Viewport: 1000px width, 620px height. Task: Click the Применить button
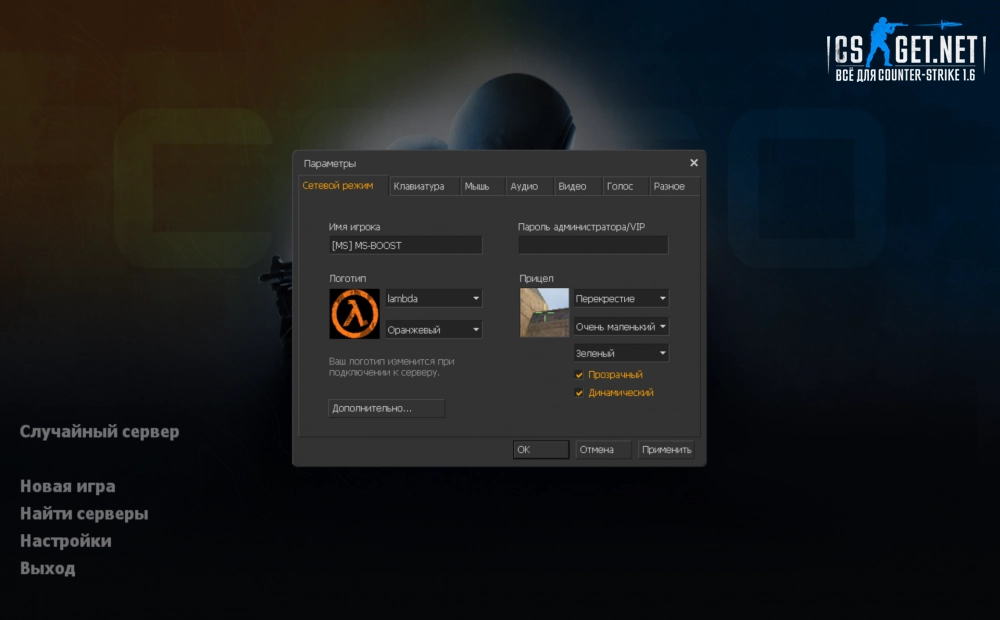pyautogui.click(x=666, y=450)
